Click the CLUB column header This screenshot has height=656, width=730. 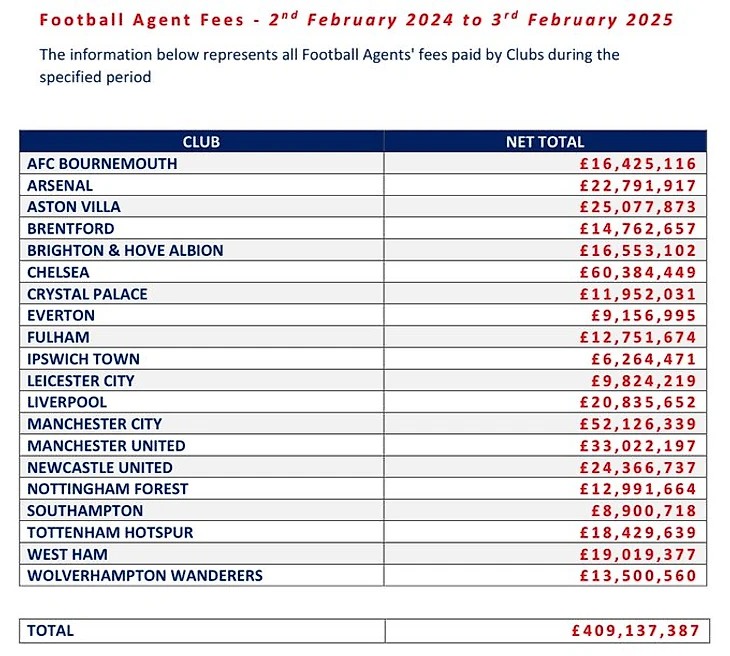(201, 142)
